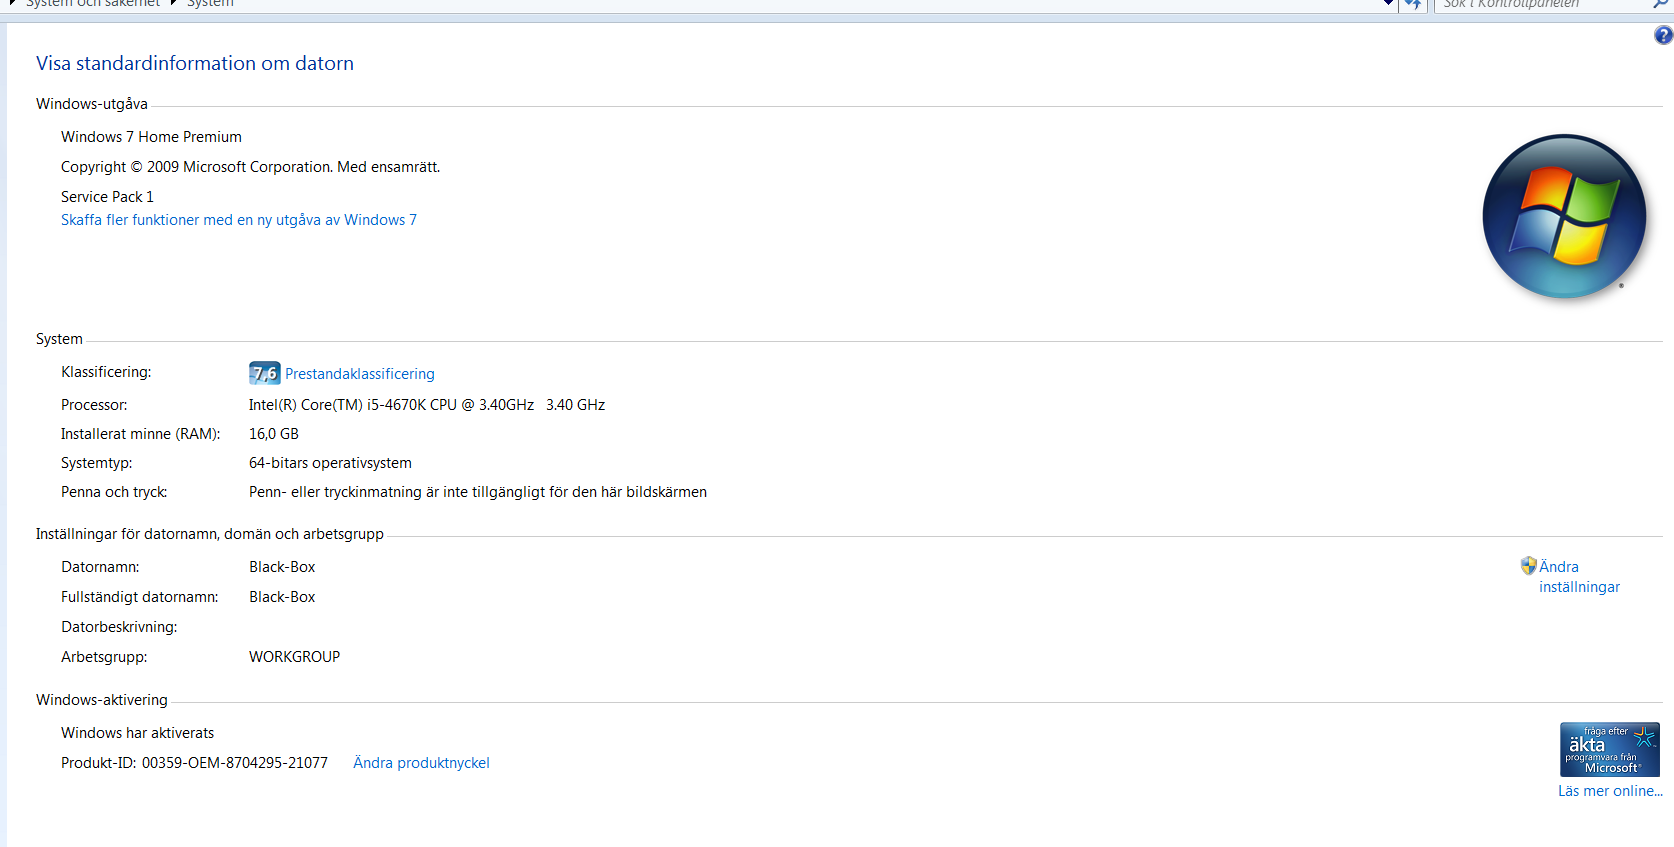Click the Intel Core i5-4670K processor value
The width and height of the screenshot is (1674, 847).
click(x=427, y=405)
